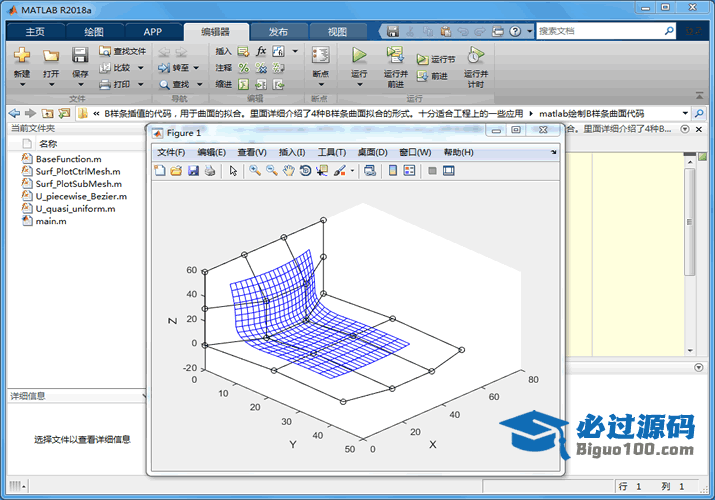Click editor vertical scrollbar down arrow
The width and height of the screenshot is (715, 500).
(x=690, y=351)
